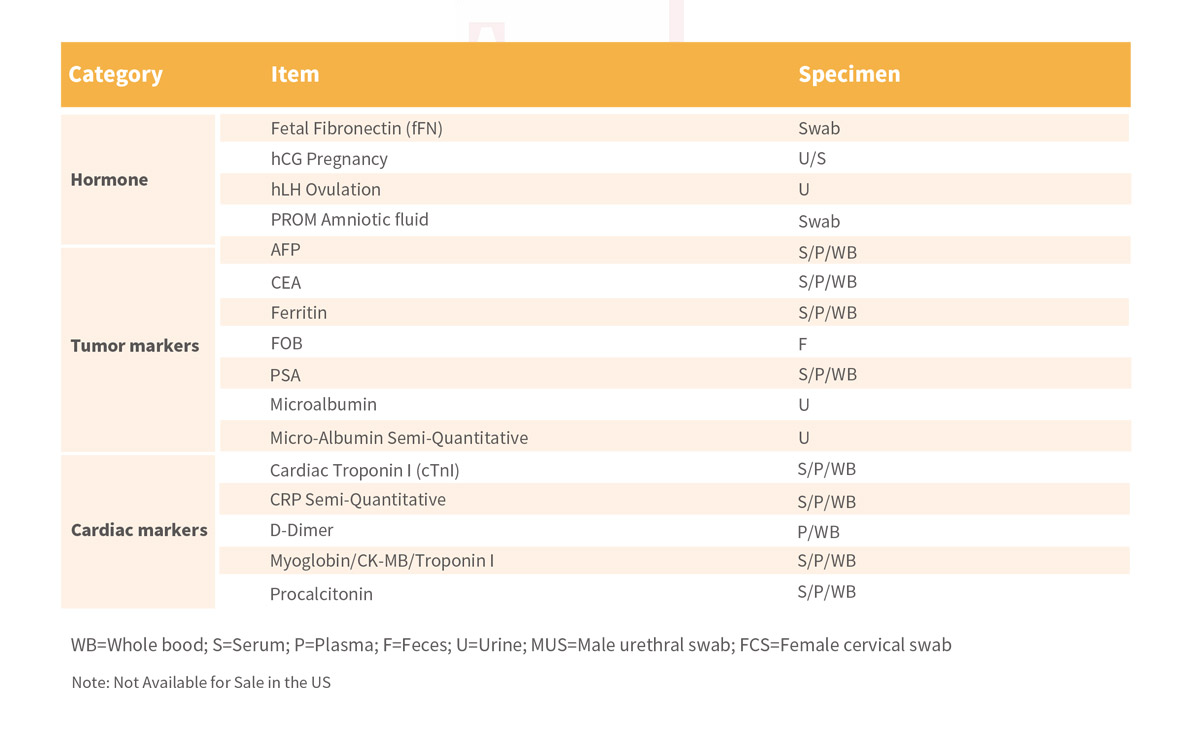Image resolution: width=1200 pixels, height=741 pixels.
Task: Select the FOB item row
Action: click(x=286, y=343)
